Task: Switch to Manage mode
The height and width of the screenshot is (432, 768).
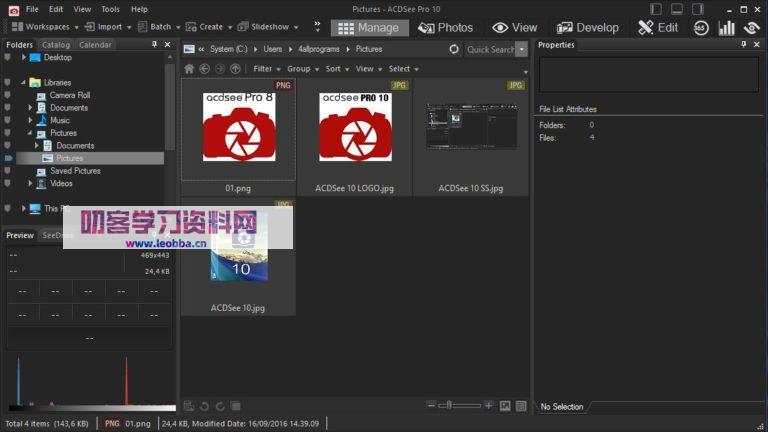Action: [x=369, y=28]
